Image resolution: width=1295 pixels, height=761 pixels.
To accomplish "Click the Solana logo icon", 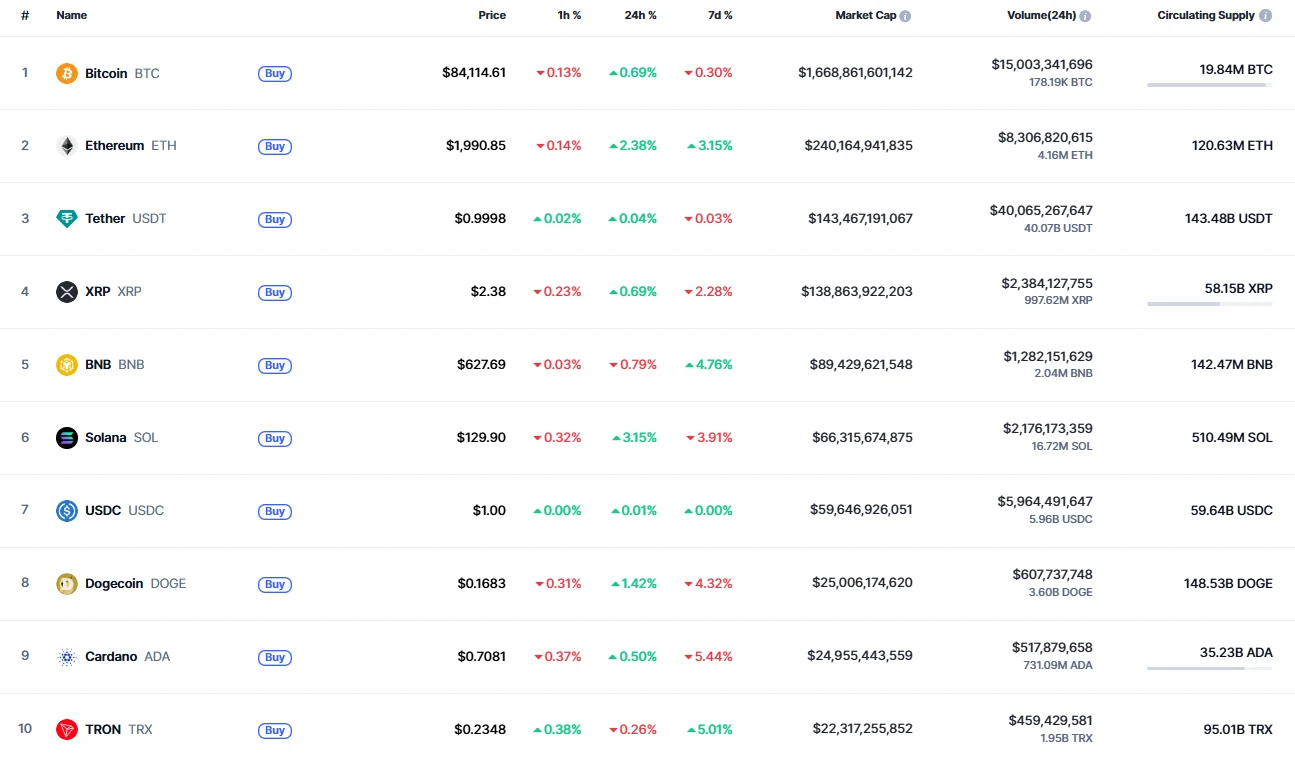I will (x=67, y=438).
